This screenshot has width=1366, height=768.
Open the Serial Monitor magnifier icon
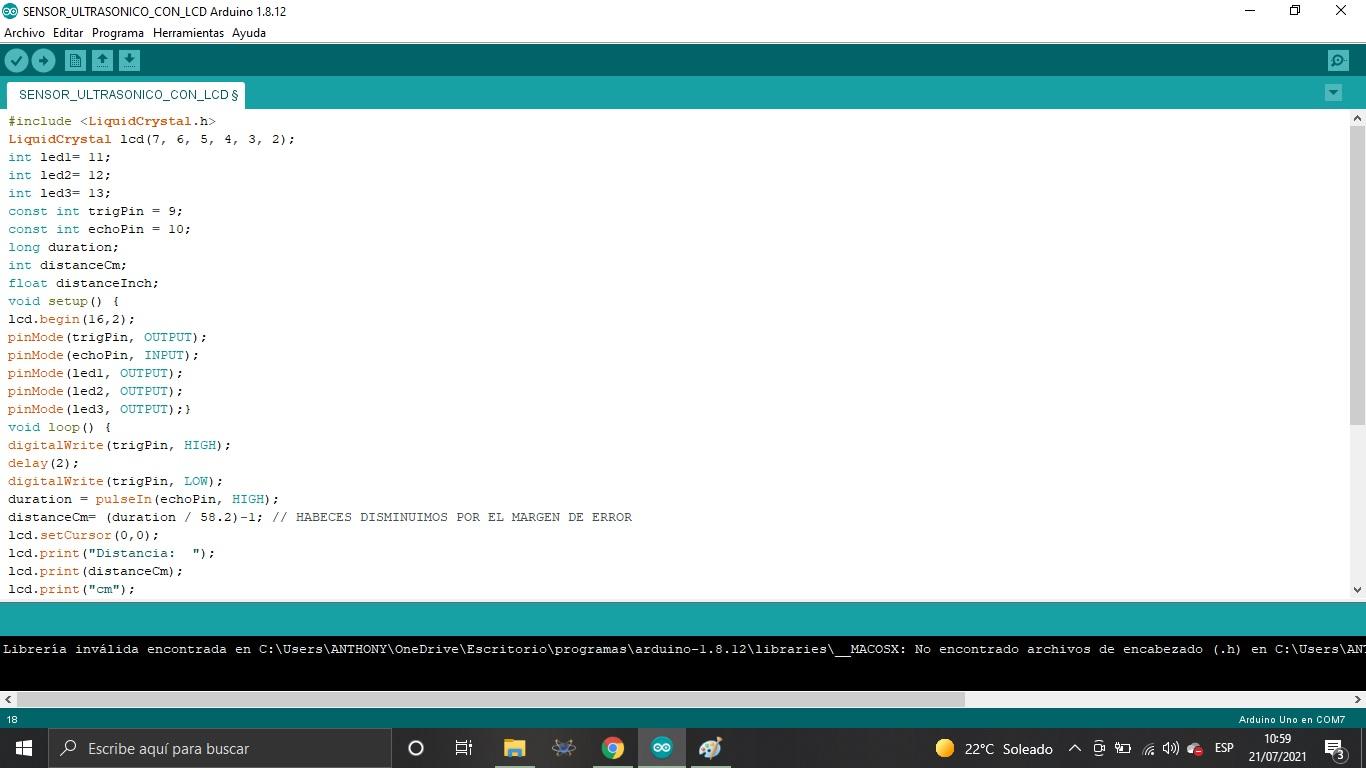(x=1338, y=61)
